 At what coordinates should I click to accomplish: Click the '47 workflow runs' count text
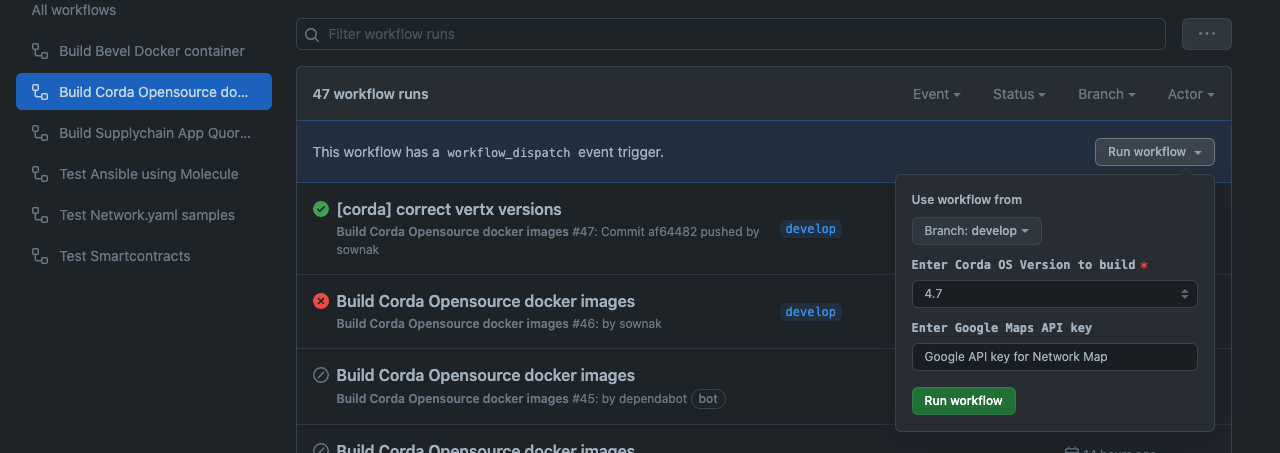point(371,94)
